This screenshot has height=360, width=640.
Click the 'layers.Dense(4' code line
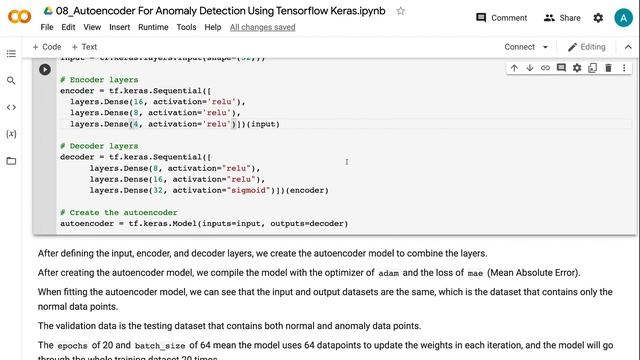coord(175,124)
